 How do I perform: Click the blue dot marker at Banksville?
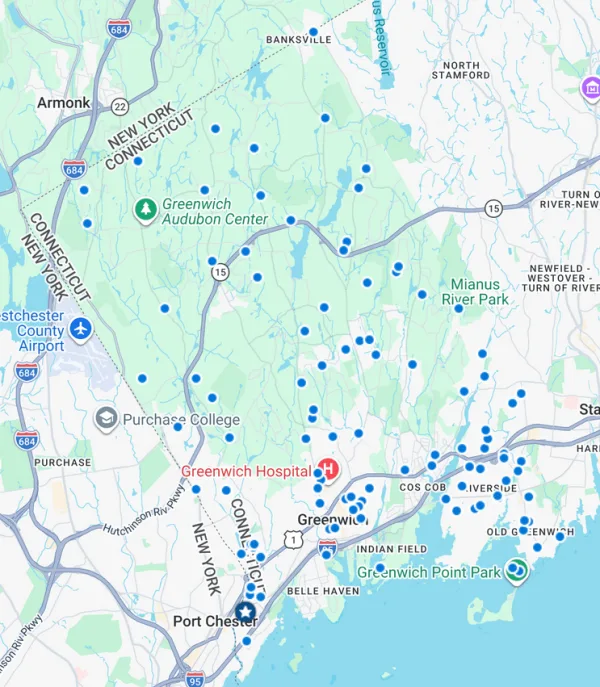(313, 33)
